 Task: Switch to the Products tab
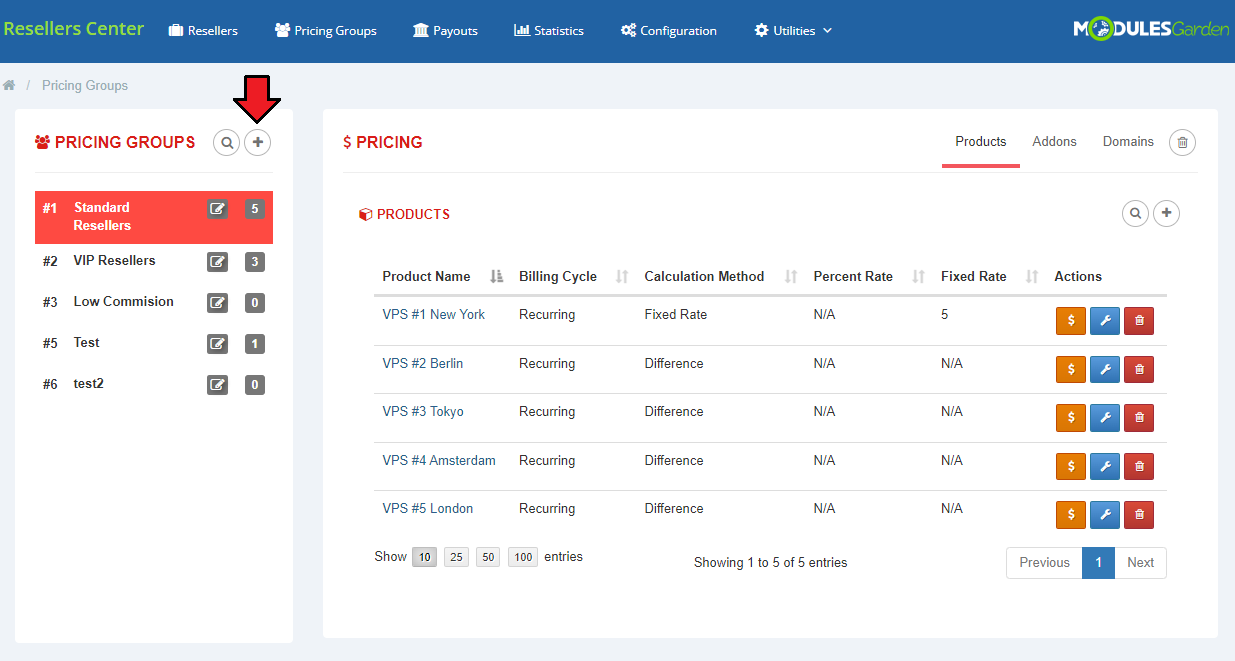[x=980, y=142]
